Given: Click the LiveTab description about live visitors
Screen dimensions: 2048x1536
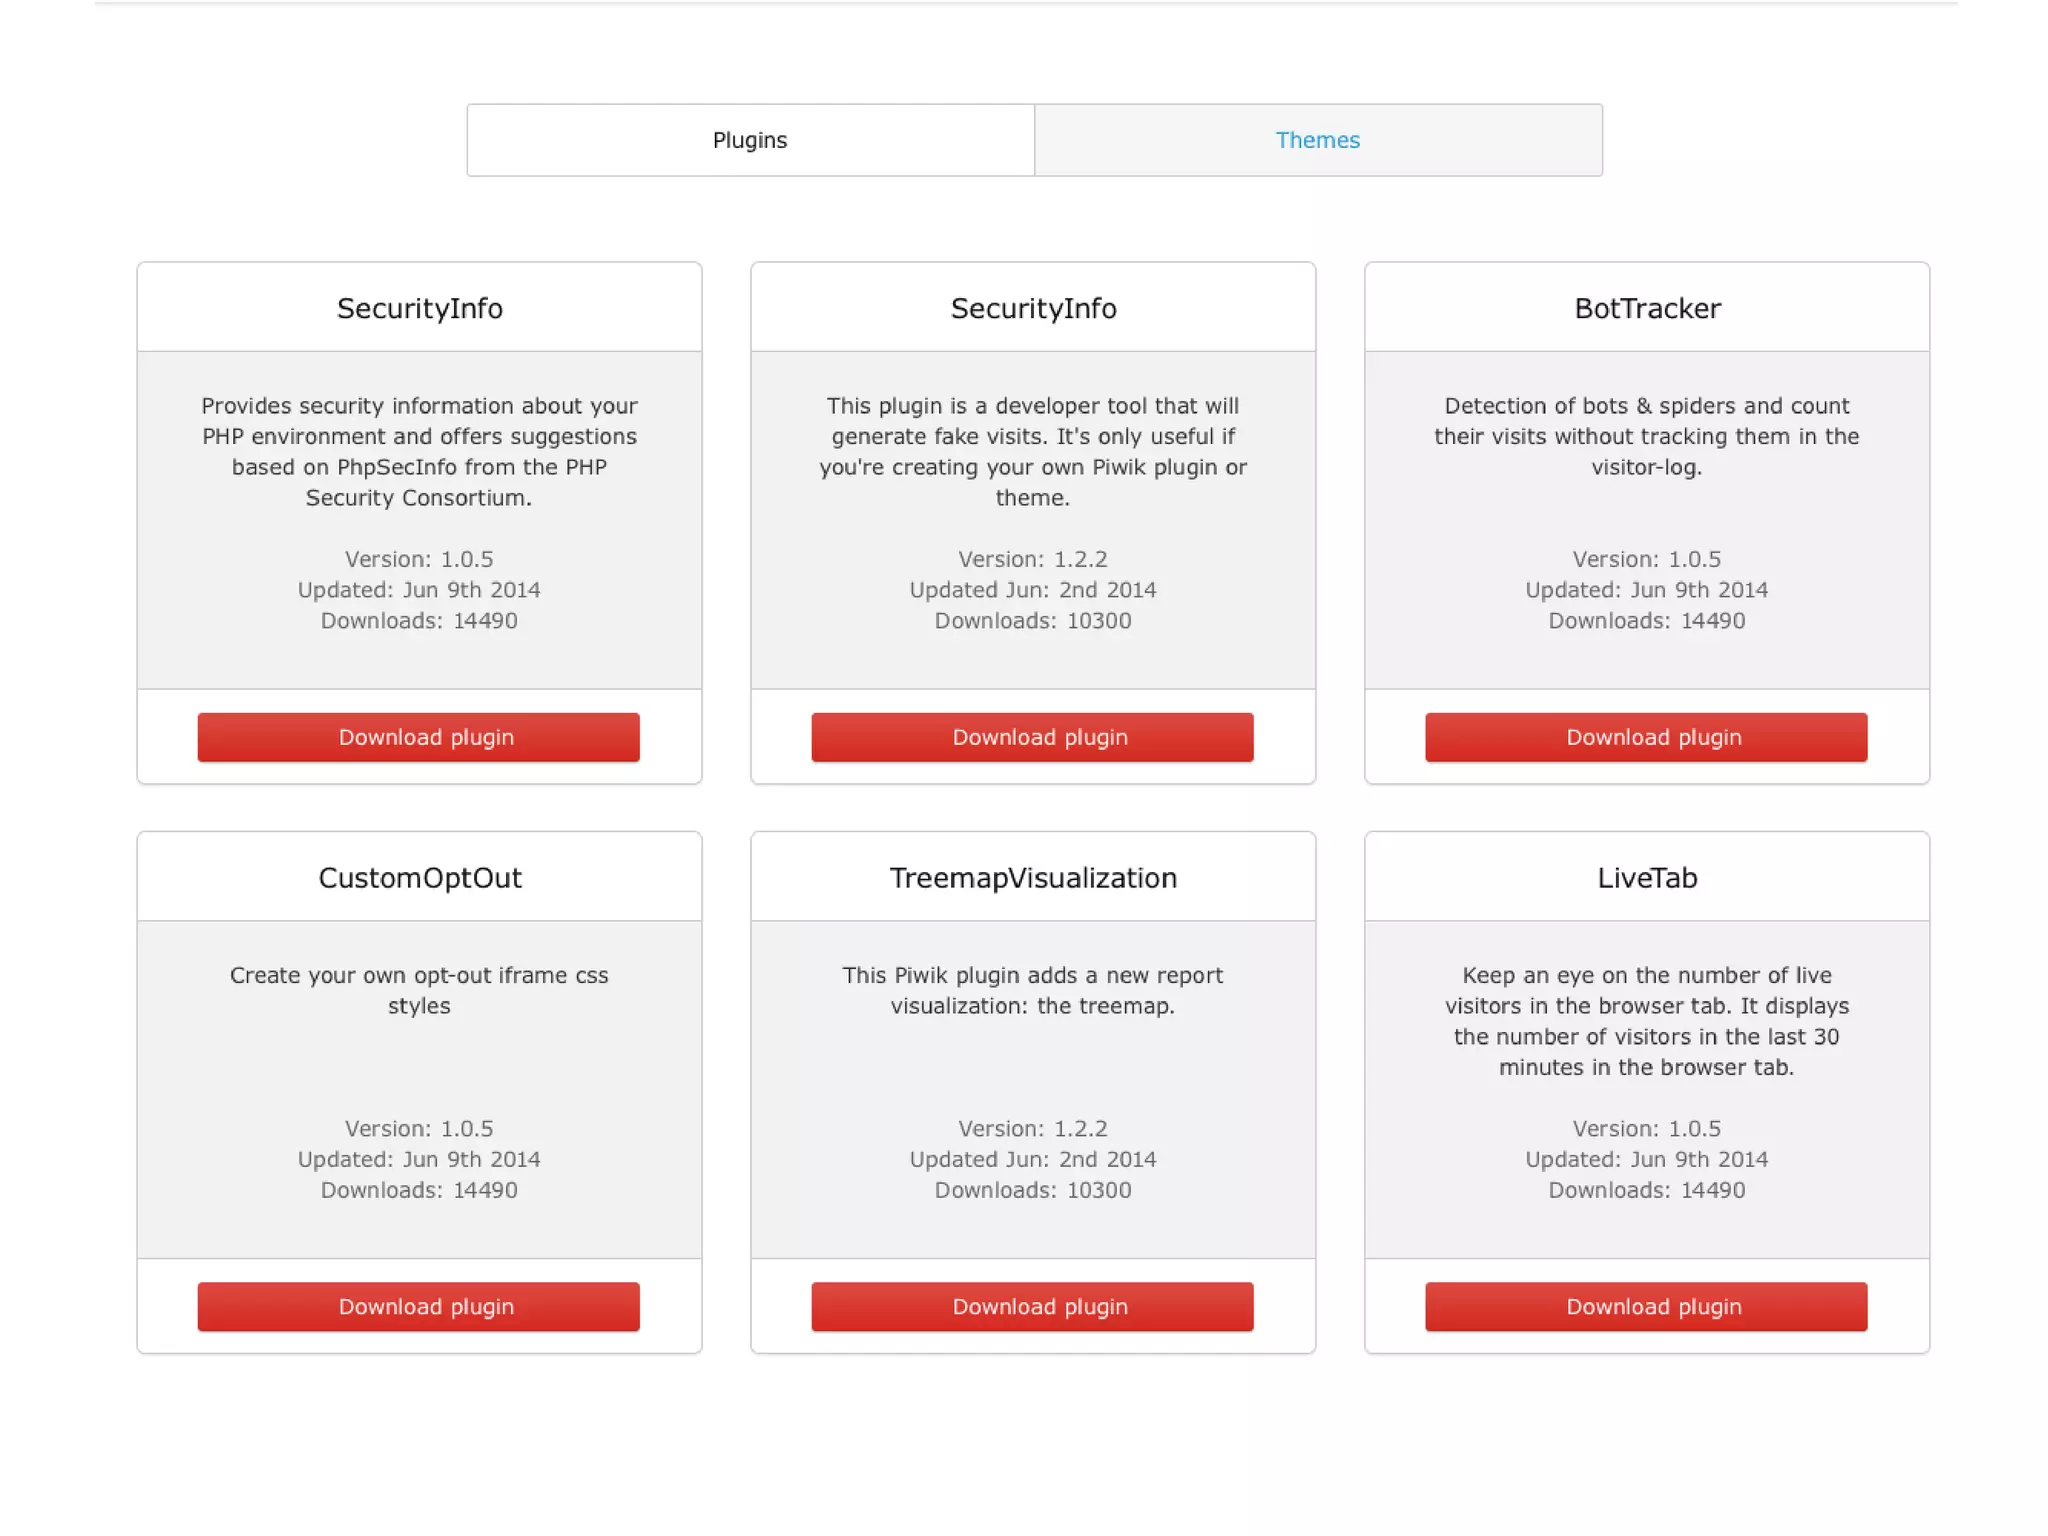Looking at the screenshot, I should [x=1647, y=1021].
